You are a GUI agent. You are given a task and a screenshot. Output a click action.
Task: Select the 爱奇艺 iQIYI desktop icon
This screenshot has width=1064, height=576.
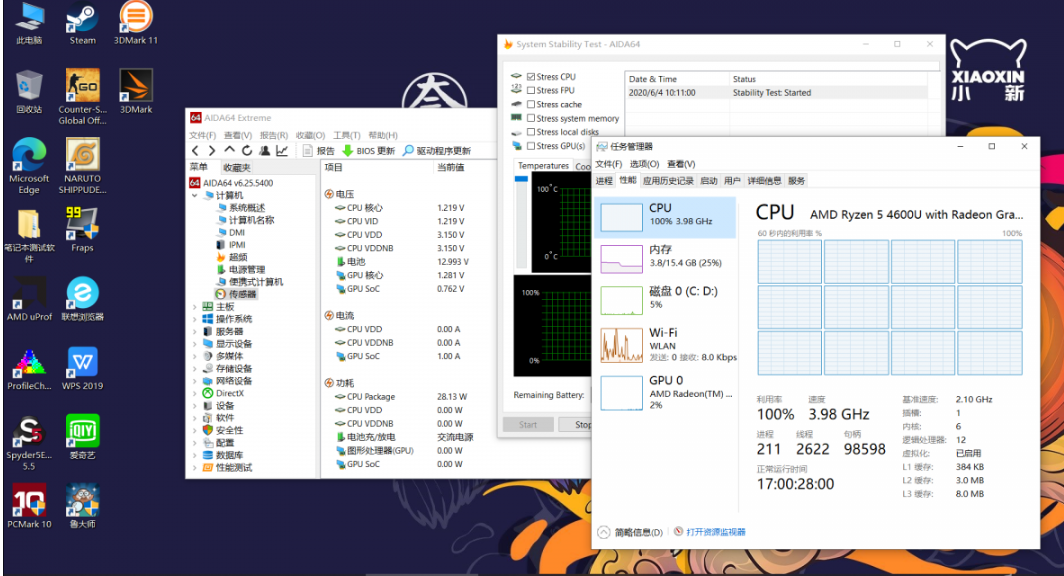pyautogui.click(x=82, y=437)
